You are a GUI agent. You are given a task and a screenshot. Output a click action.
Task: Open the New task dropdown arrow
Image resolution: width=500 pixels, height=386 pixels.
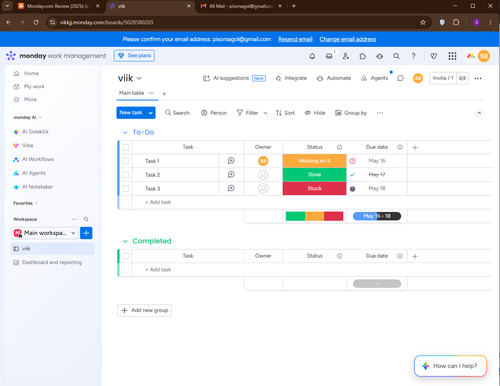[x=151, y=113]
